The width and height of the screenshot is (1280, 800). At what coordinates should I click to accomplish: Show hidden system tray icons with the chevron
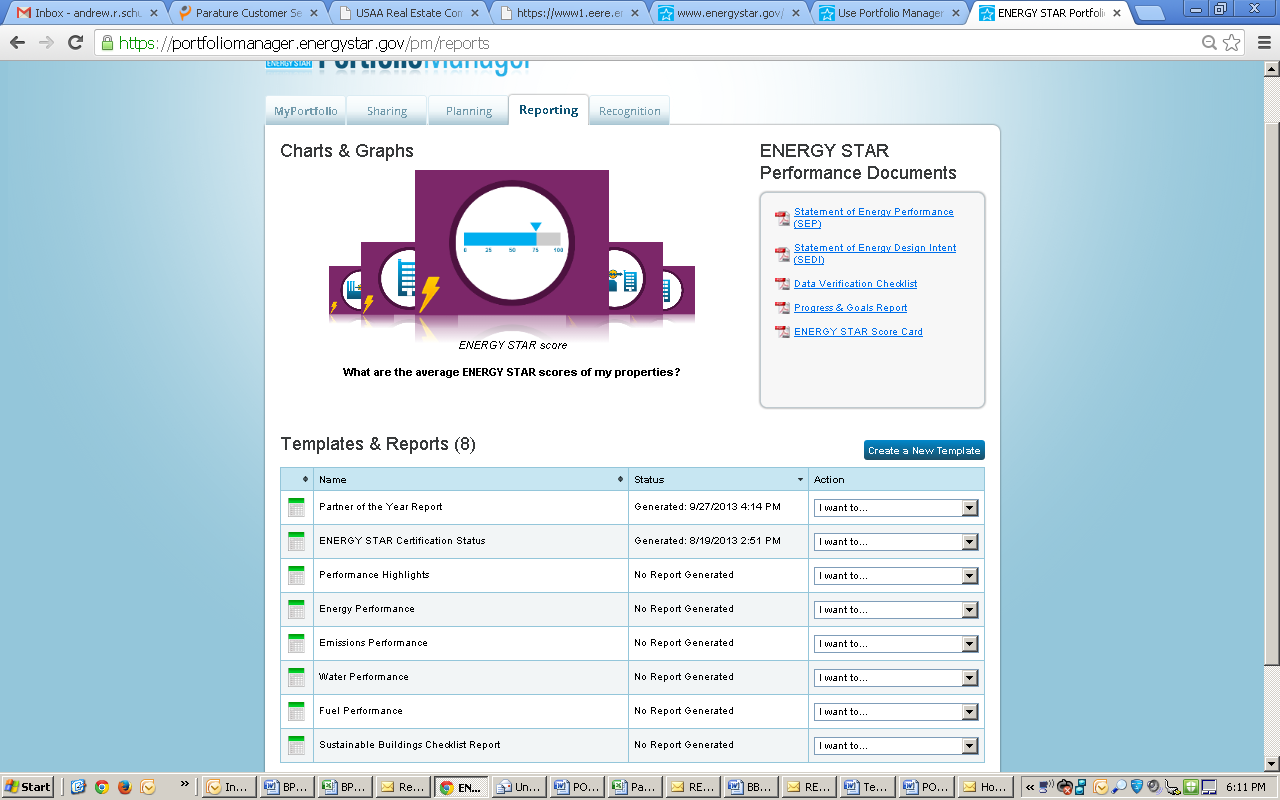(1030, 787)
